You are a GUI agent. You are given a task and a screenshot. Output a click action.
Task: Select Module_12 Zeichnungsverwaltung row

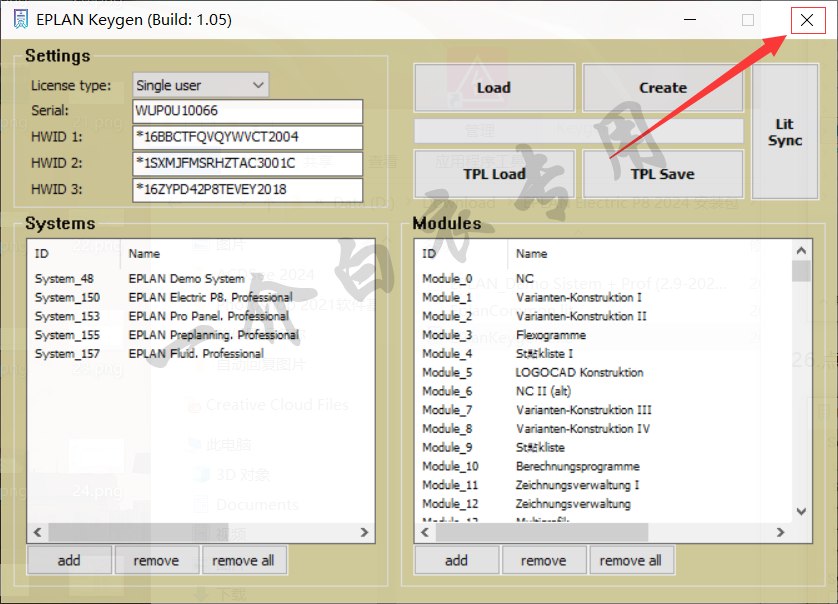[603, 504]
